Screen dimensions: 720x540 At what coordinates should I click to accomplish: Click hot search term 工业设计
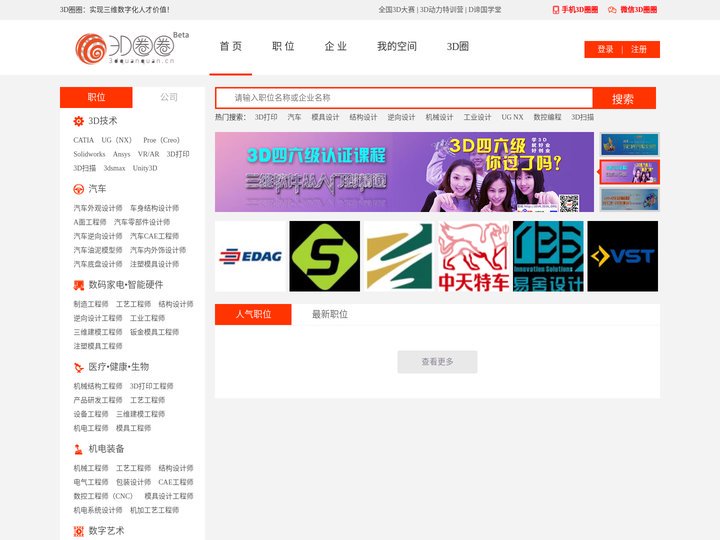tap(477, 117)
